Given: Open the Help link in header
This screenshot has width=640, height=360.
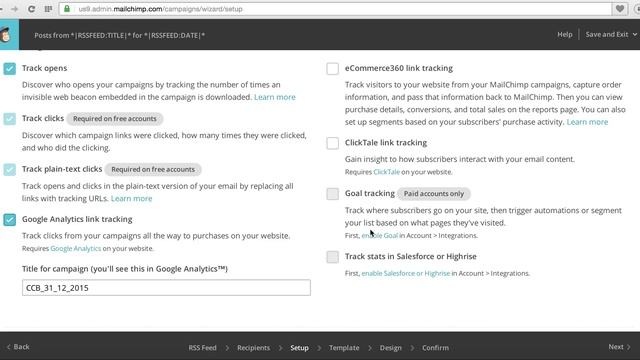Looking at the screenshot, I should click(x=564, y=35).
